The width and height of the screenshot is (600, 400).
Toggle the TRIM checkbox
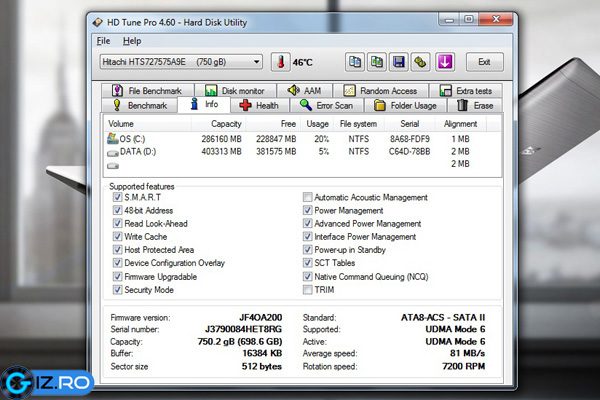[x=307, y=290]
